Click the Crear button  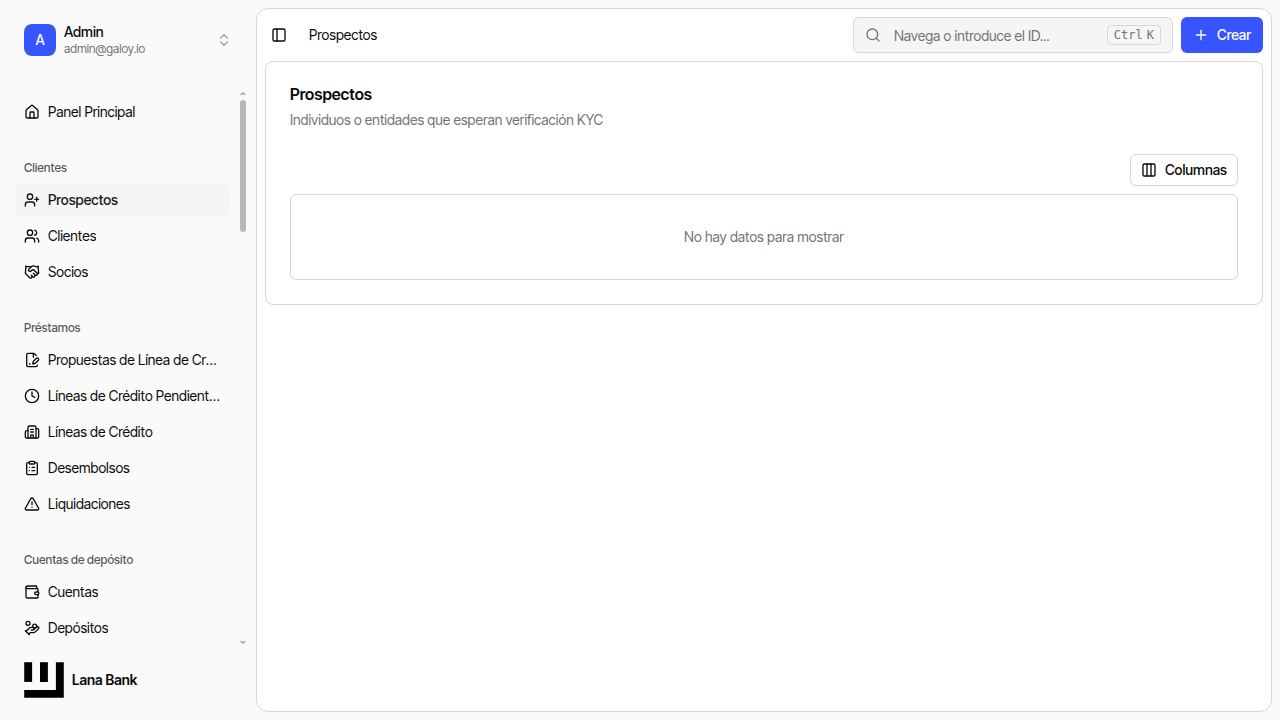[x=1222, y=35]
